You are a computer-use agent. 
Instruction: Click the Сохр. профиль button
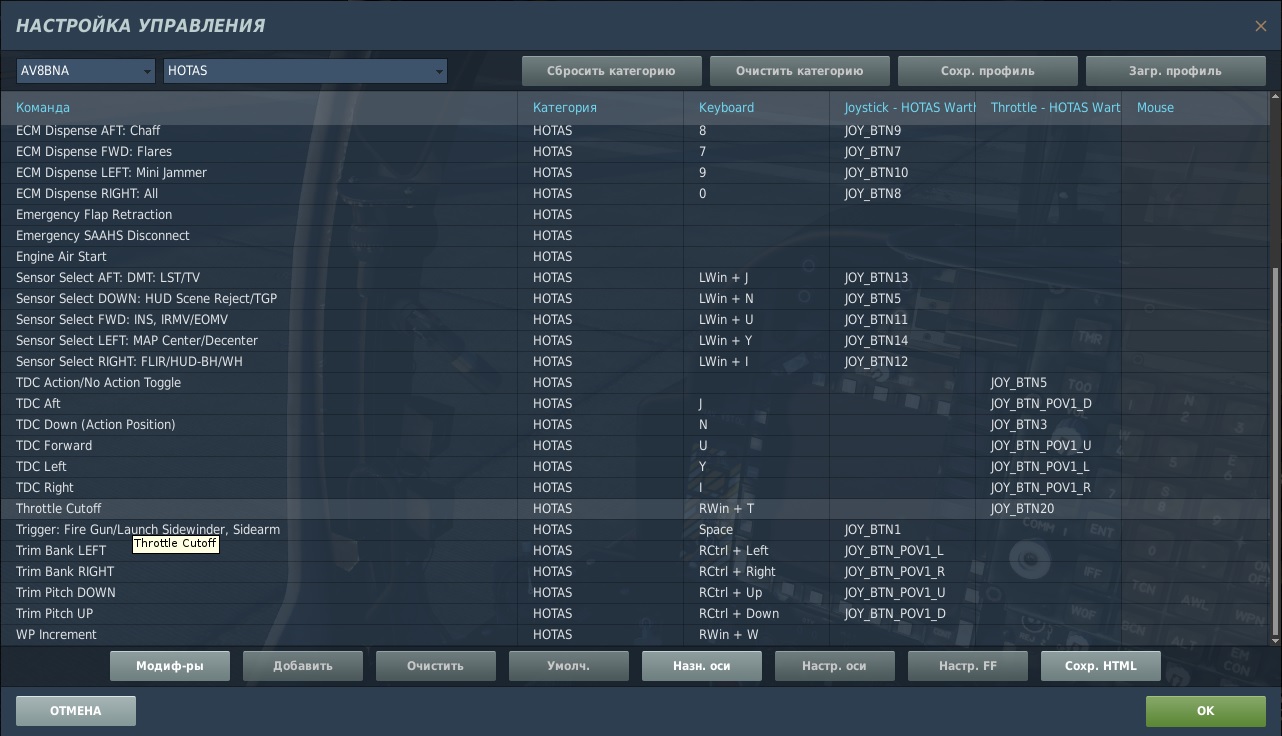coord(987,71)
